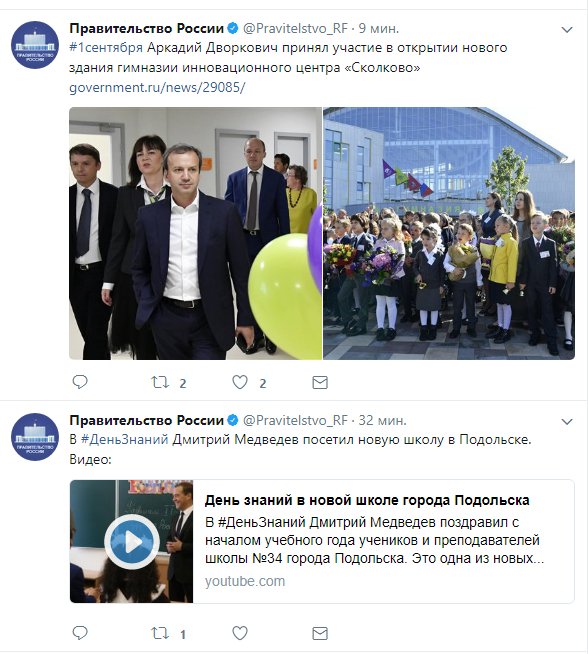Image resolution: width=588 pixels, height=654 pixels.
Task: Reply to the Medvedev Podolsk school tweet
Action: [x=80, y=633]
